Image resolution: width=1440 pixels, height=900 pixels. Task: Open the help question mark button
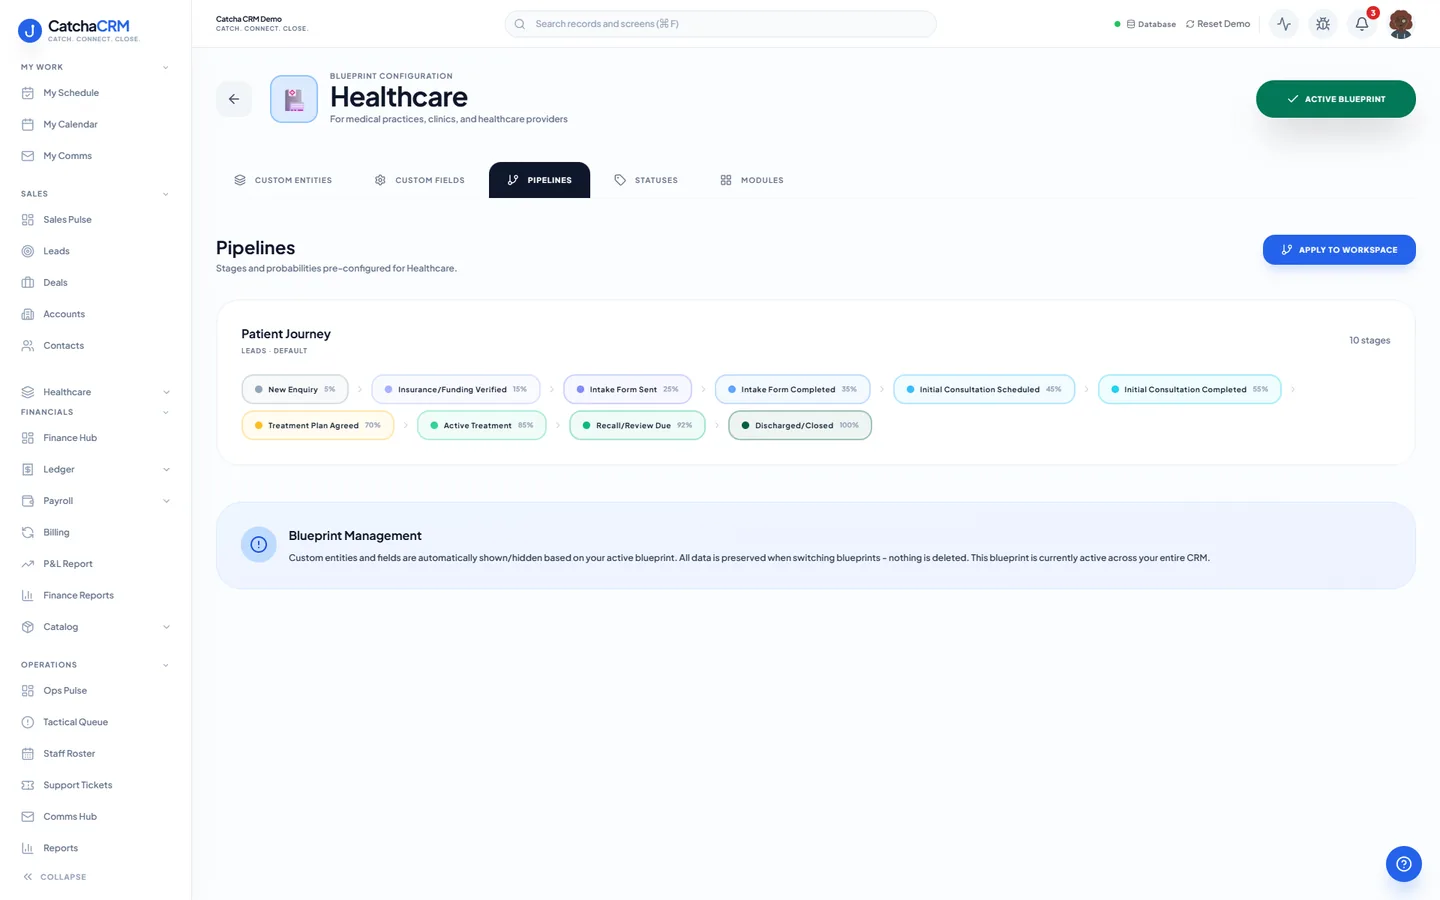[x=1403, y=864]
